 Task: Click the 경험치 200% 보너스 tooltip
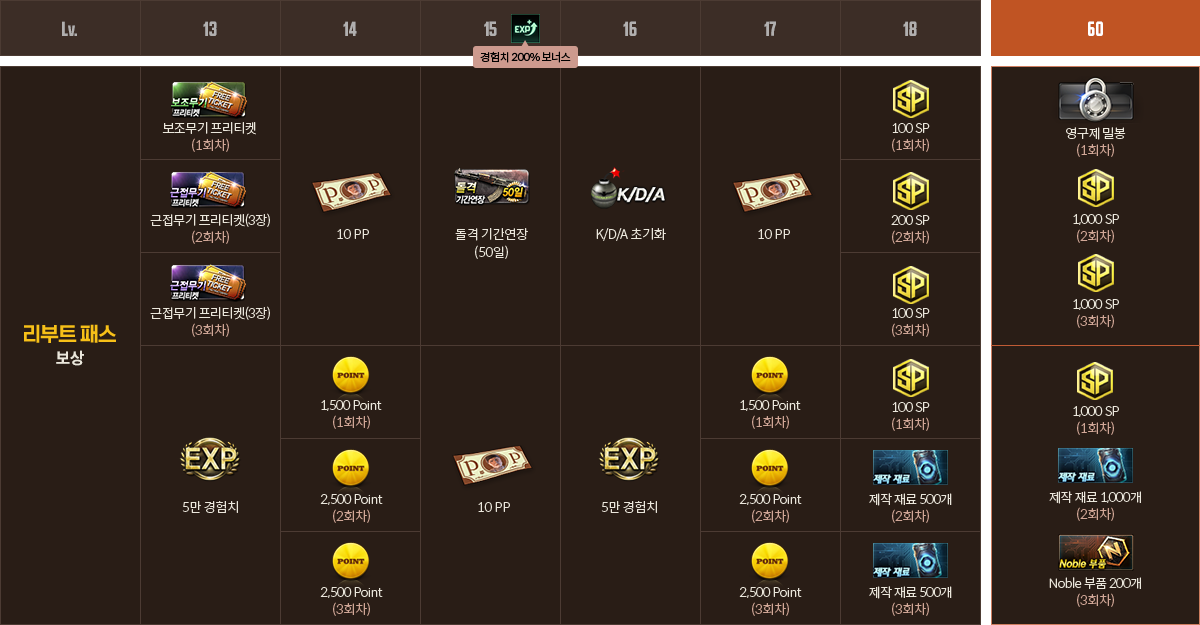point(525,57)
